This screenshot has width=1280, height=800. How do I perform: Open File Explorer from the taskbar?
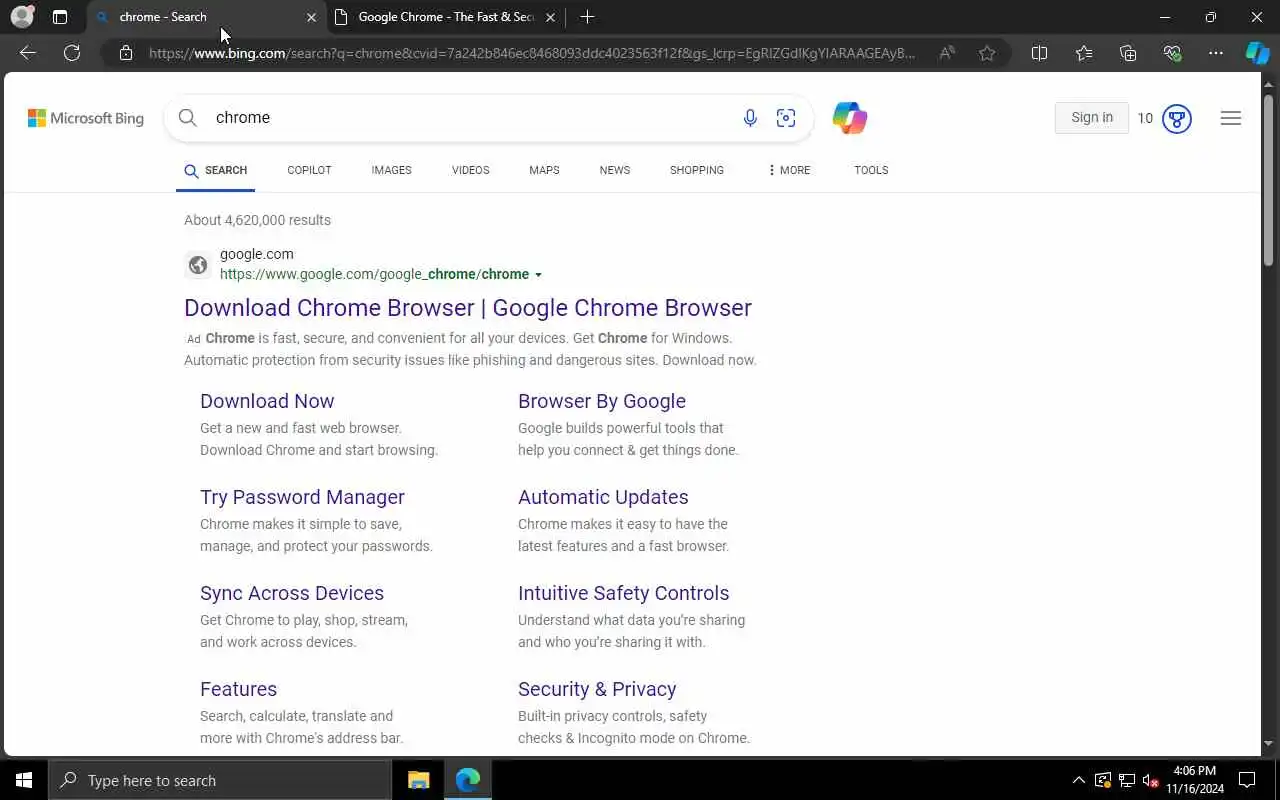(418, 780)
